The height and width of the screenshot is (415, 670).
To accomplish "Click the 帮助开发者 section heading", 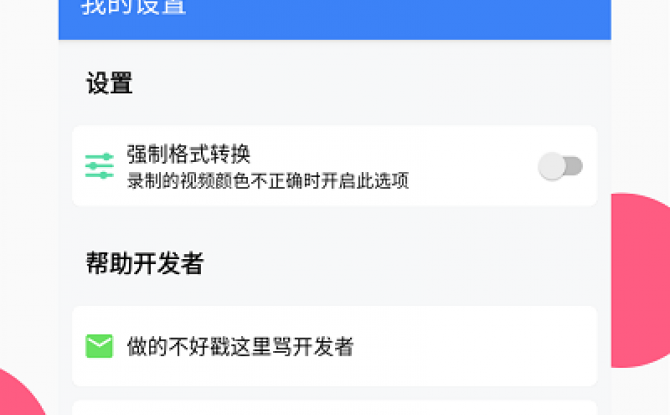I will tap(145, 263).
